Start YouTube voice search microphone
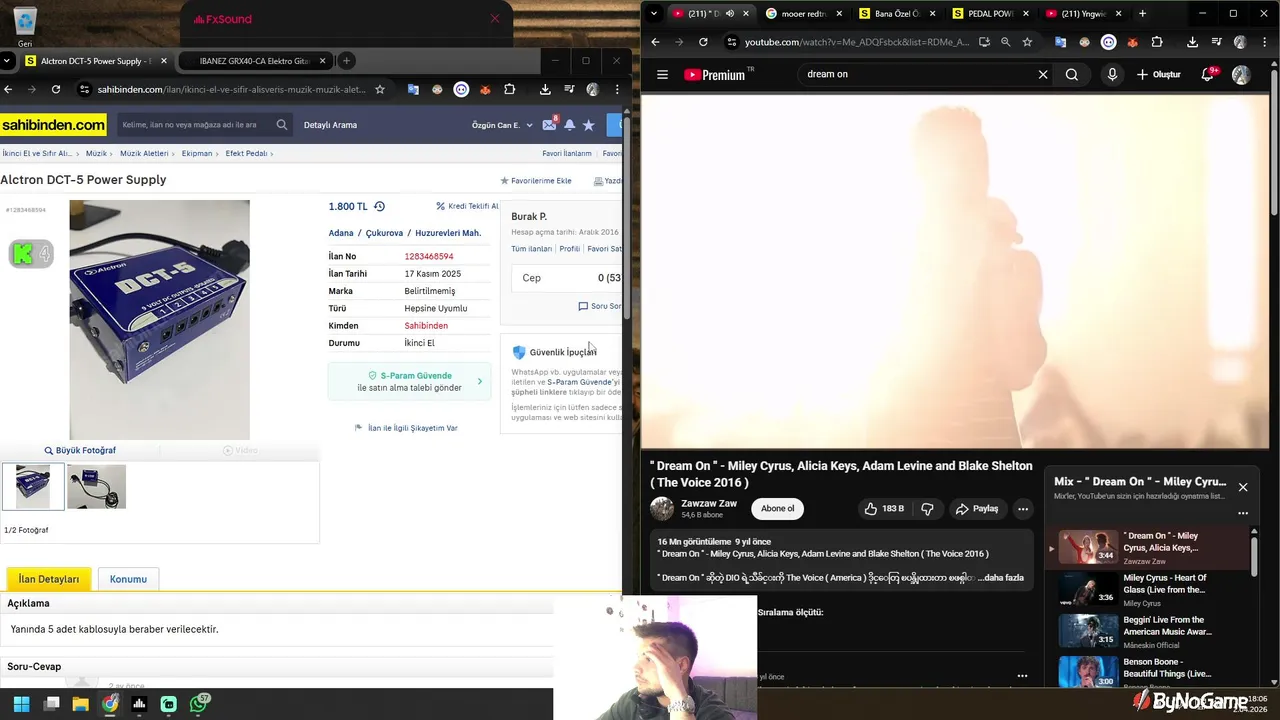The width and height of the screenshot is (1280, 720). [x=1112, y=74]
